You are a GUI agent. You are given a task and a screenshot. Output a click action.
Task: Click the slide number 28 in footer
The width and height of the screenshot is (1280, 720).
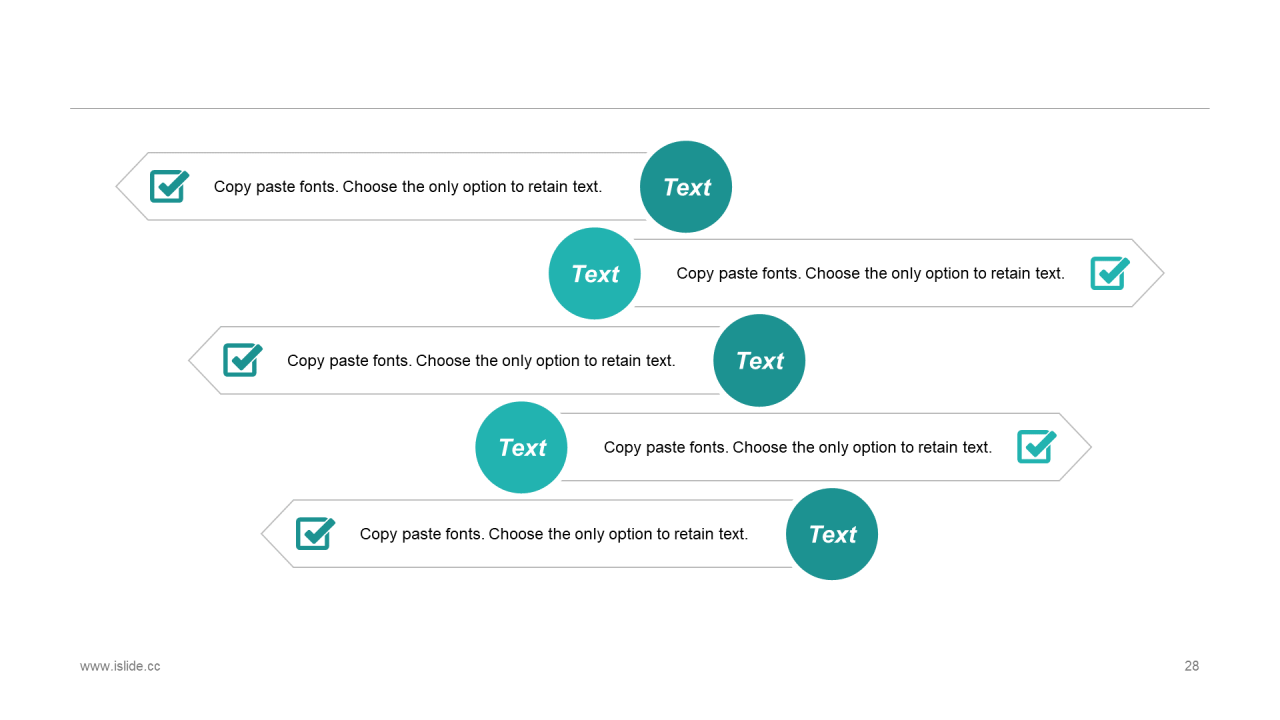pyautogui.click(x=1192, y=666)
